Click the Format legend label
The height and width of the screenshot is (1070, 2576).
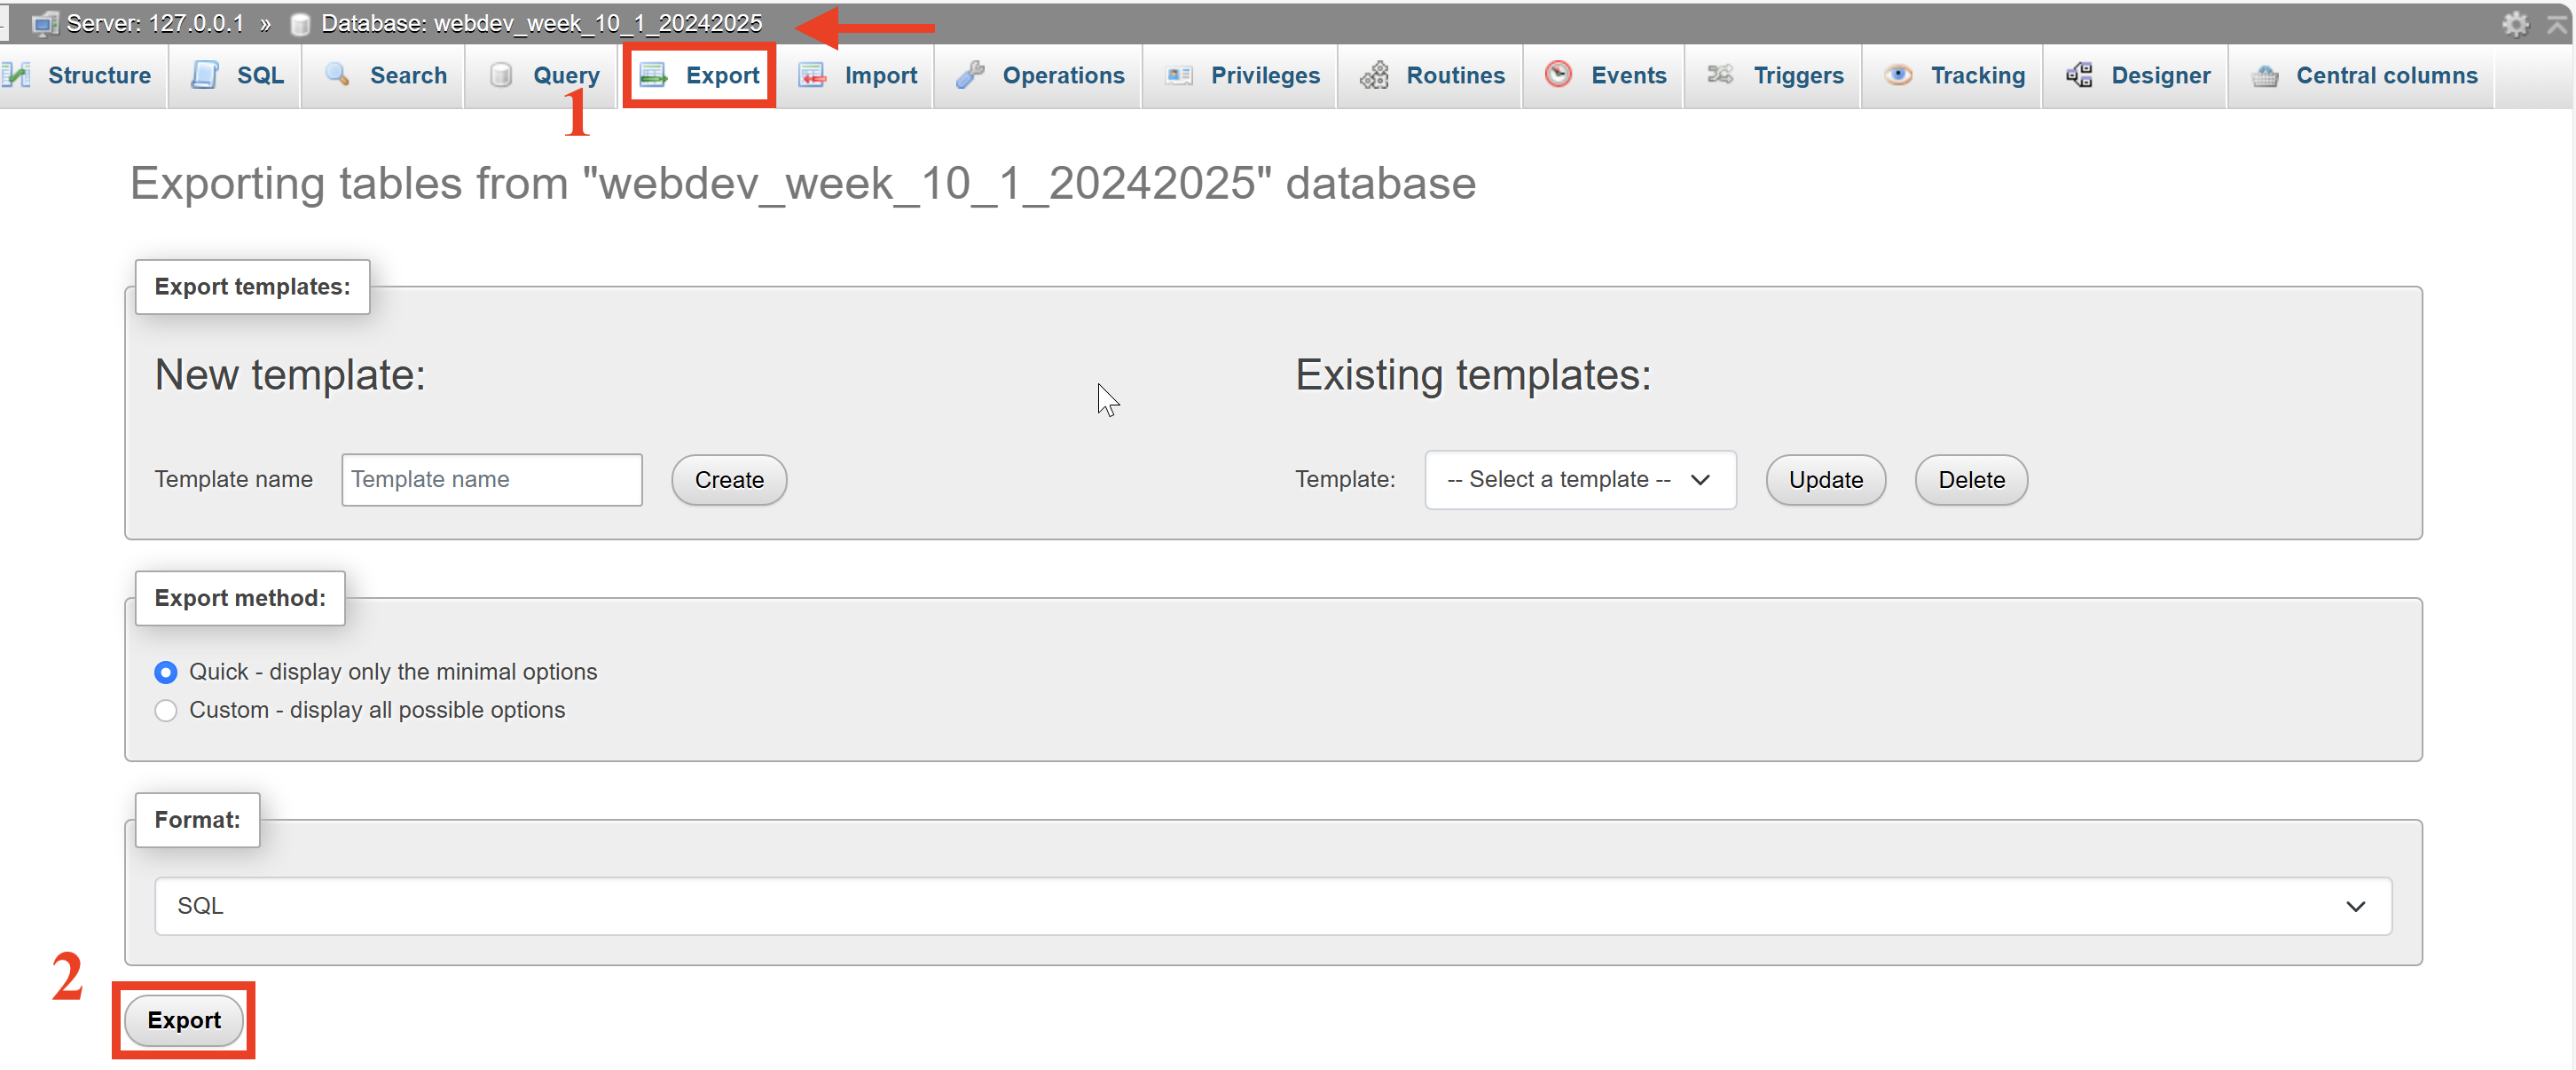[197, 820]
